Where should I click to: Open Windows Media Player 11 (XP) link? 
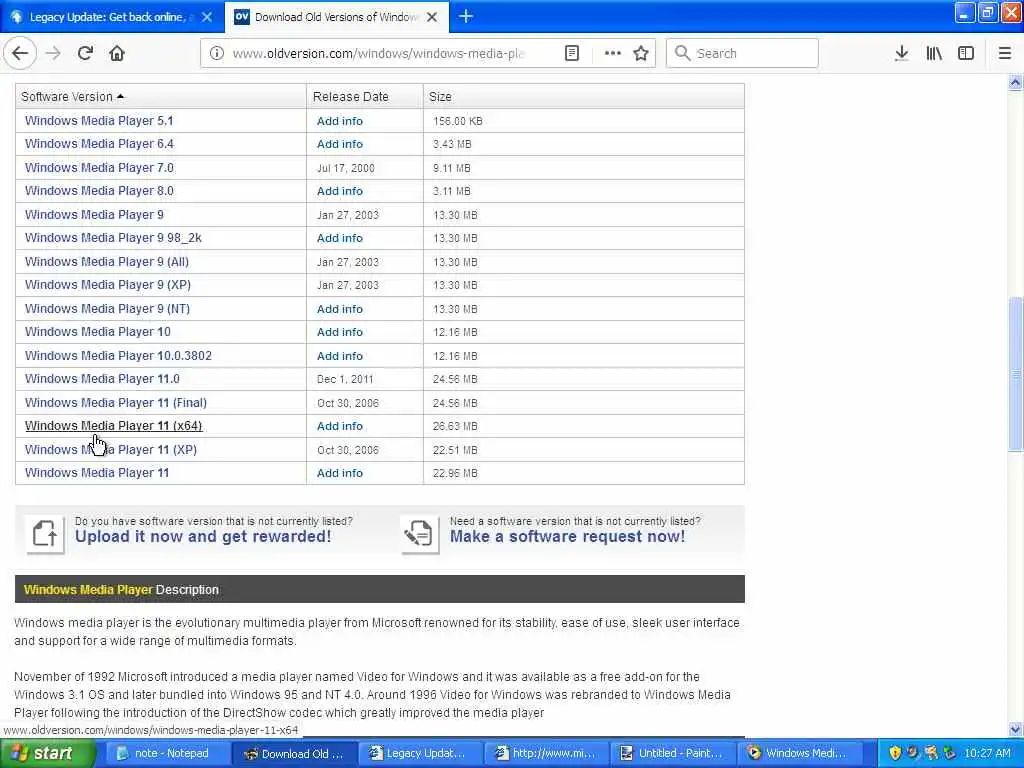coord(111,450)
